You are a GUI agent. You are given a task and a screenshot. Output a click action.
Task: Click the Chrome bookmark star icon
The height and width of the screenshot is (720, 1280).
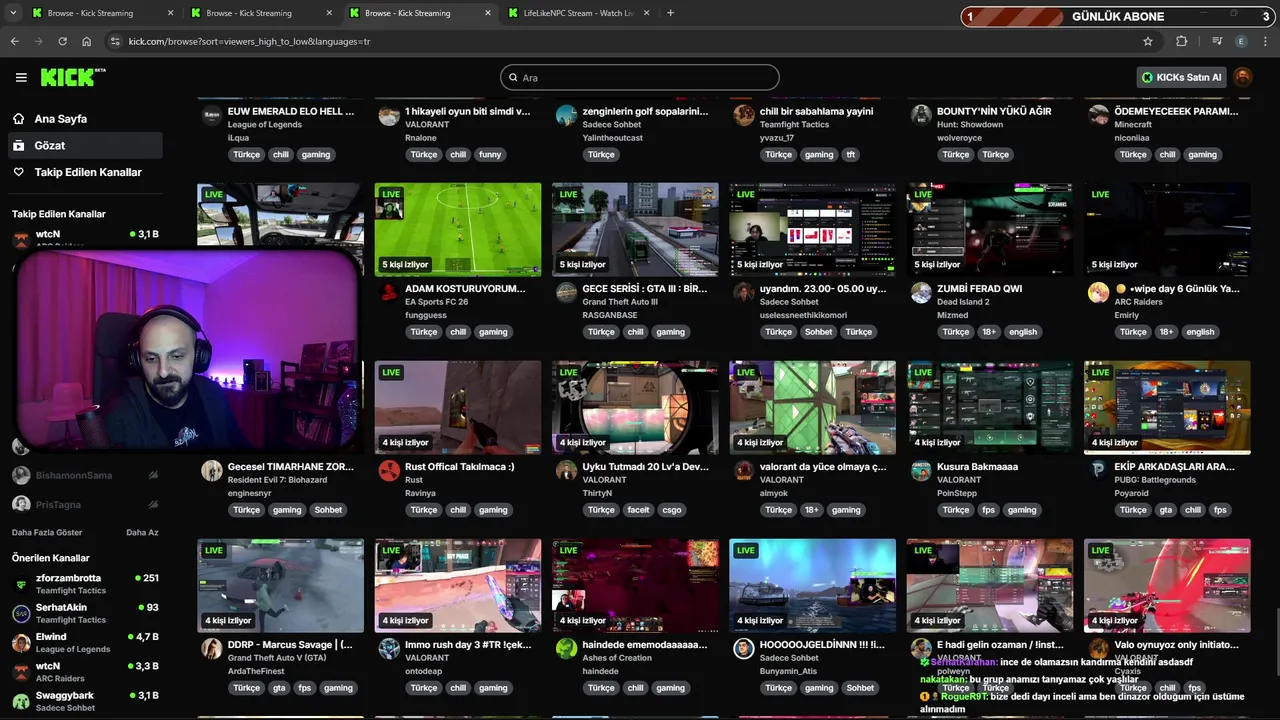tap(1148, 41)
